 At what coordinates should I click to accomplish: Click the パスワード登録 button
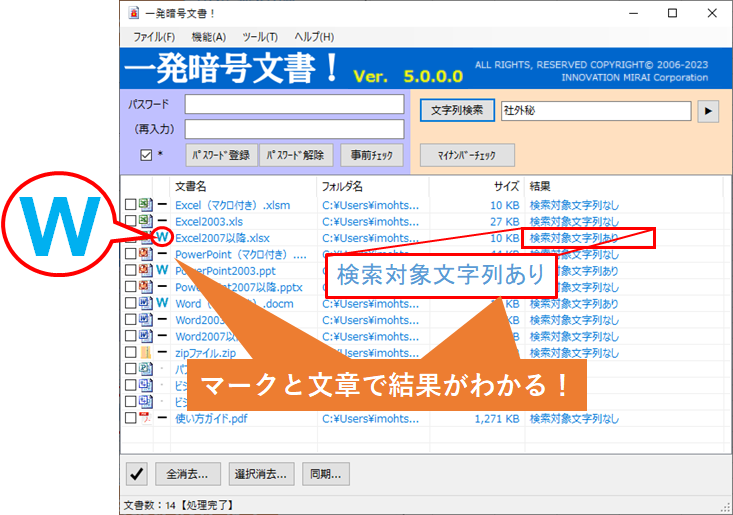(x=222, y=155)
